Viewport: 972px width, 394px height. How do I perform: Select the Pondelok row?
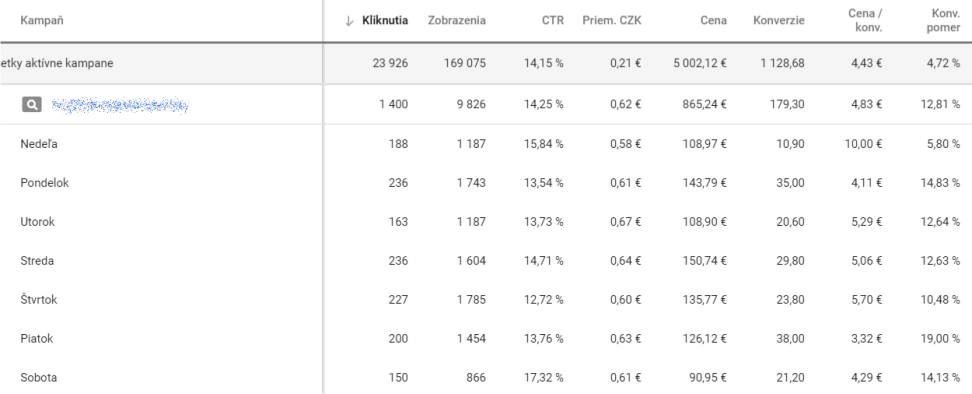click(x=486, y=183)
